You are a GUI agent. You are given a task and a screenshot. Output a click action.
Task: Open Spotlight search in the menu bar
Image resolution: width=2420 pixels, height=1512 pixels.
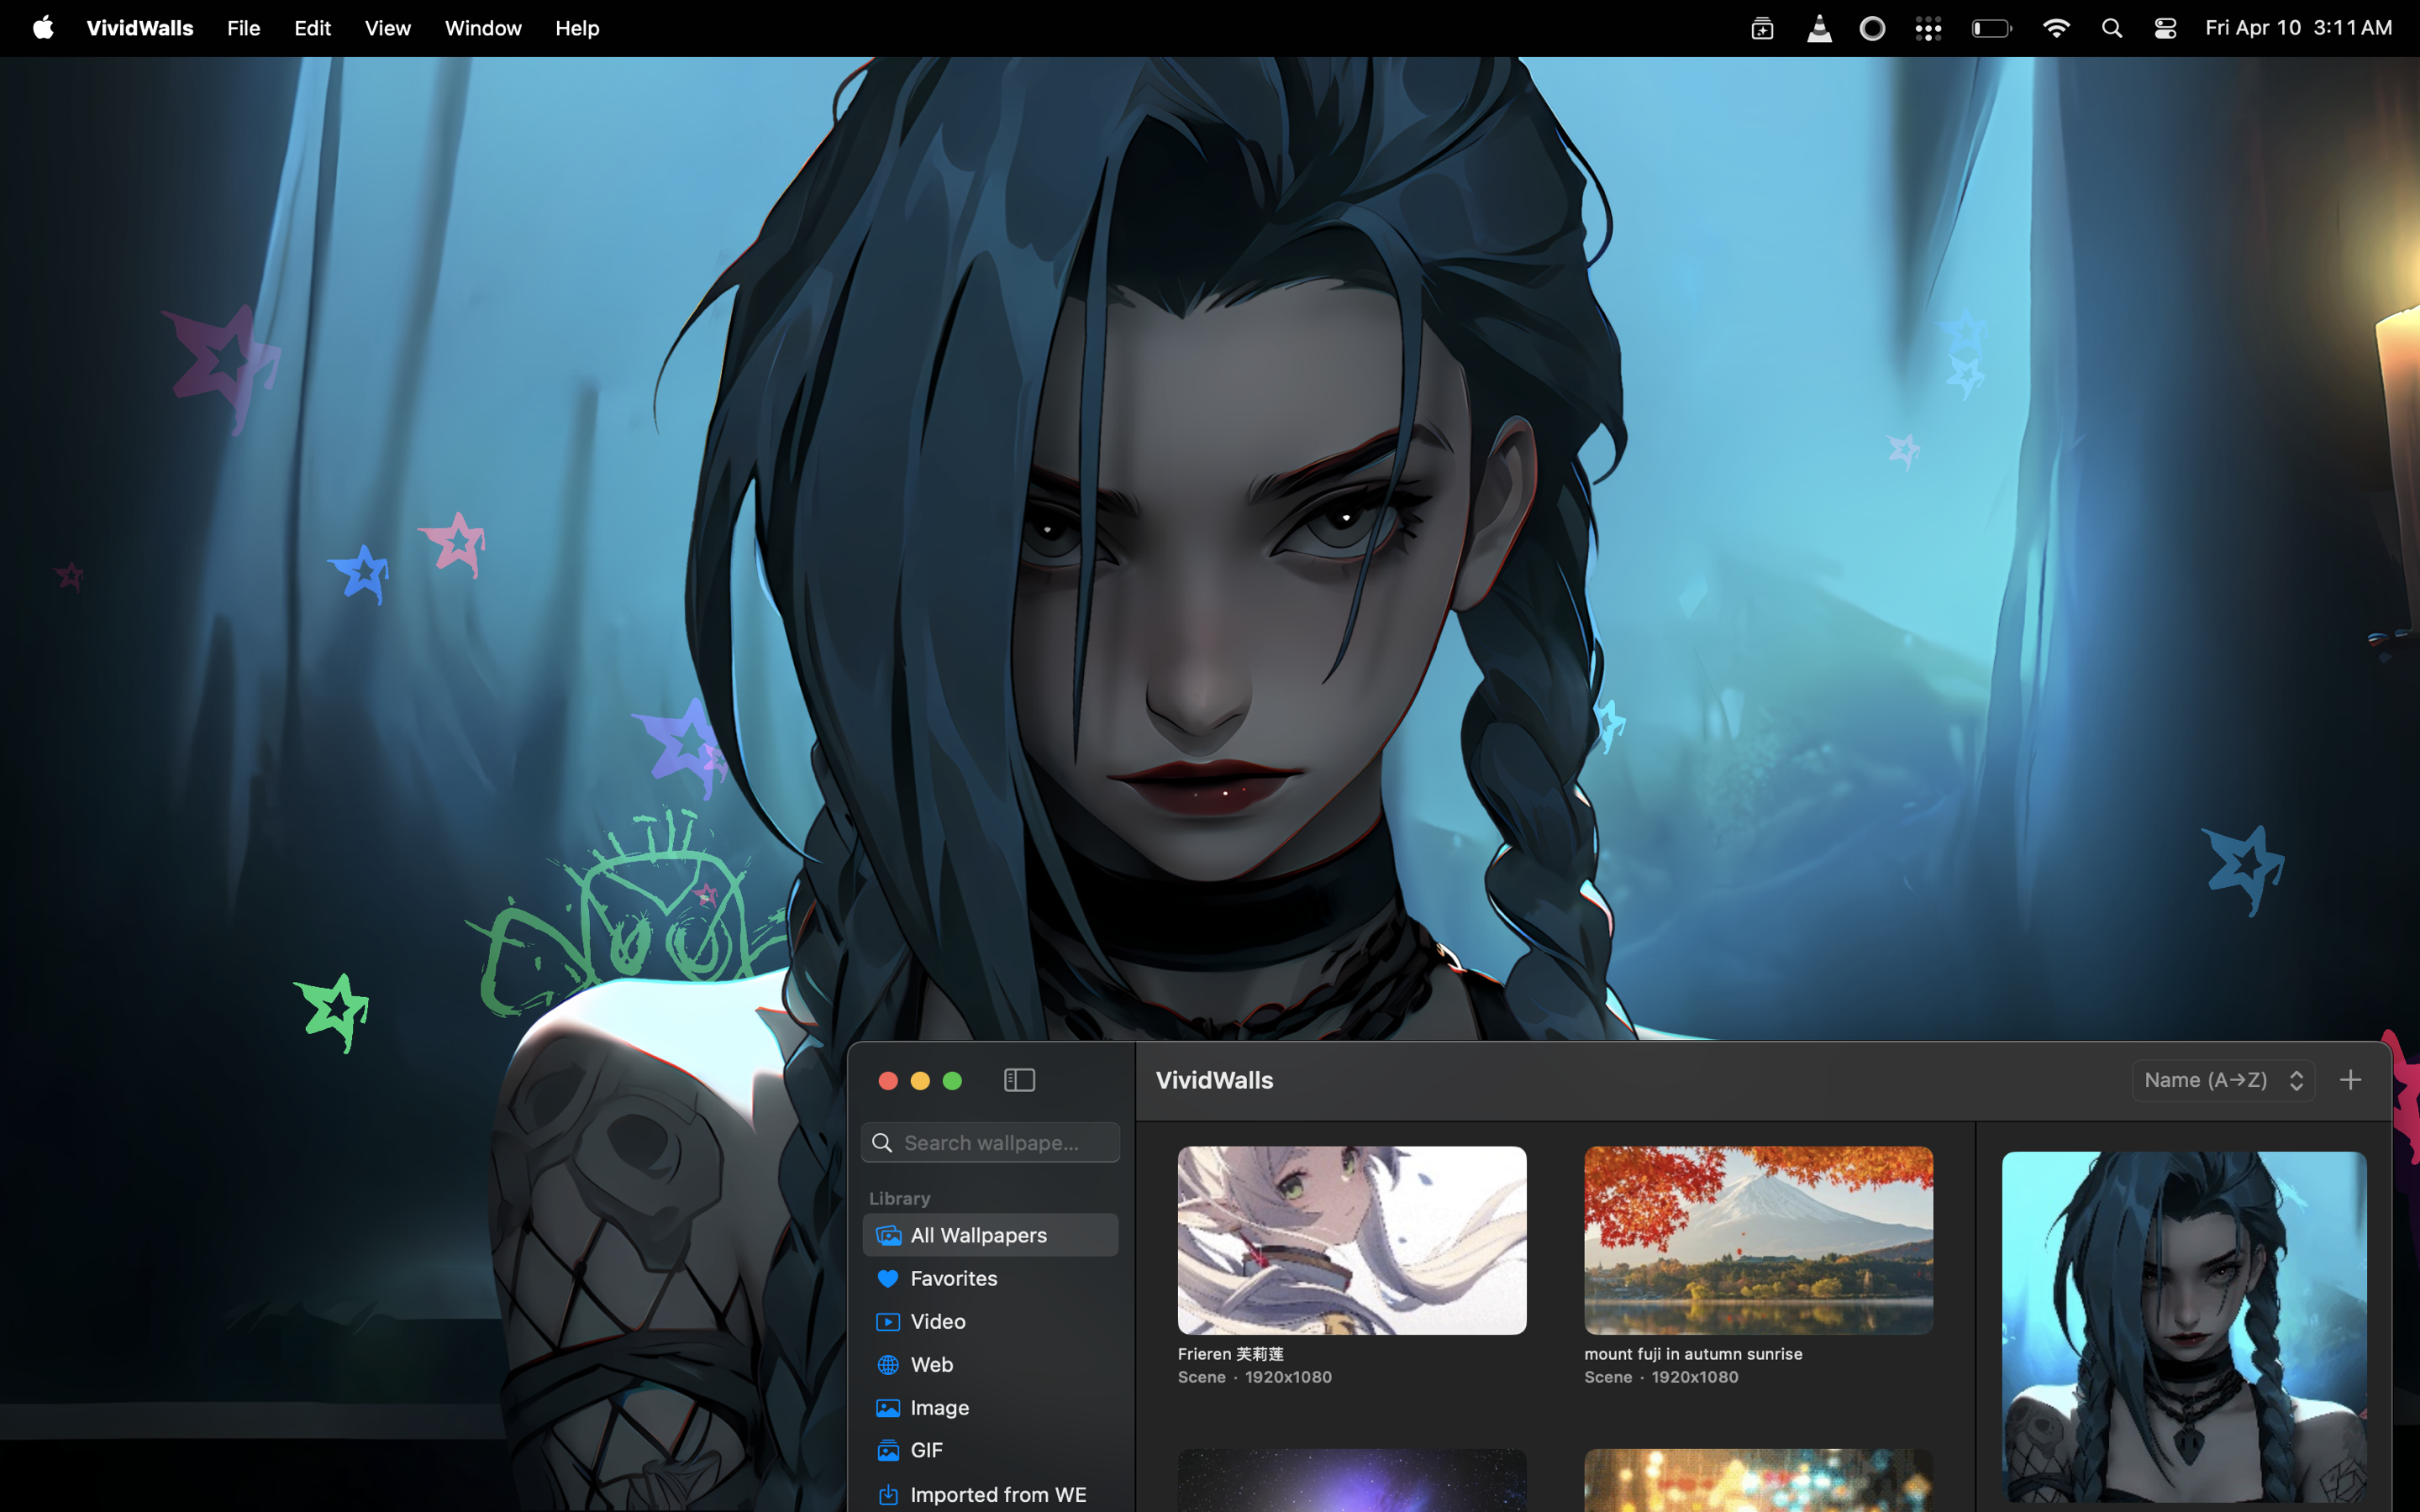(x=2112, y=28)
